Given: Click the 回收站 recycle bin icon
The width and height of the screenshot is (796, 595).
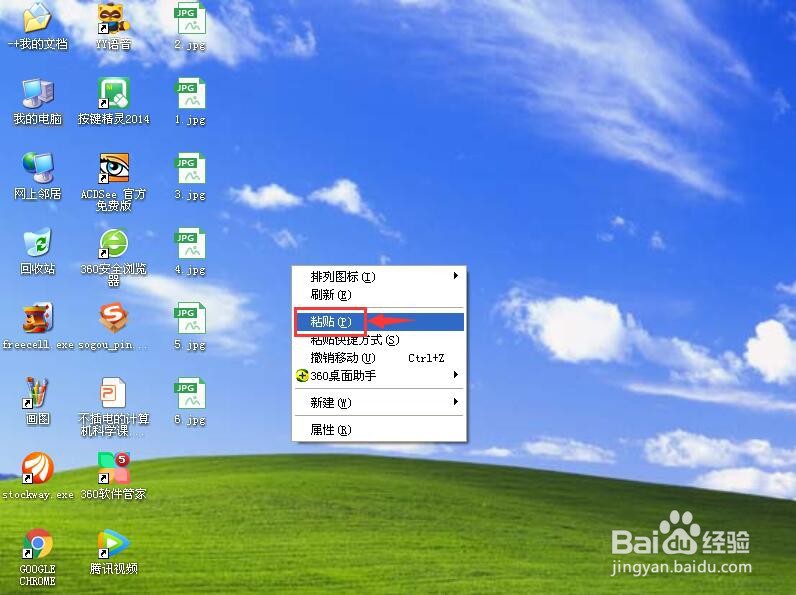Looking at the screenshot, I should 37,243.
